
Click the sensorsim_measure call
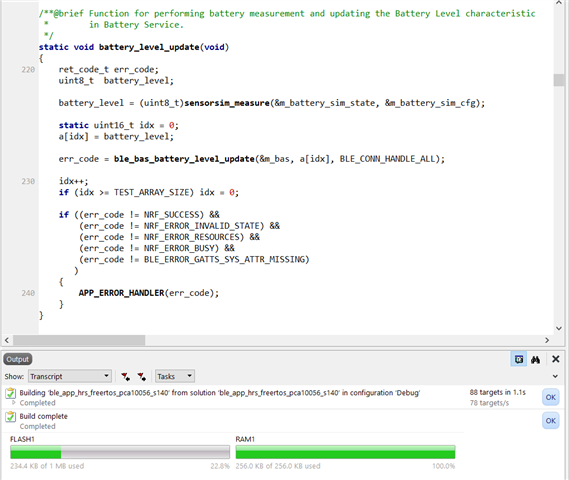[x=227, y=103]
